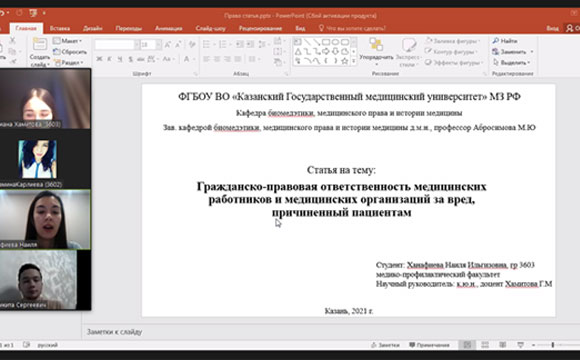This screenshot has height=360, width=580.
Task: Click the numbered list icon
Action: [223, 44]
